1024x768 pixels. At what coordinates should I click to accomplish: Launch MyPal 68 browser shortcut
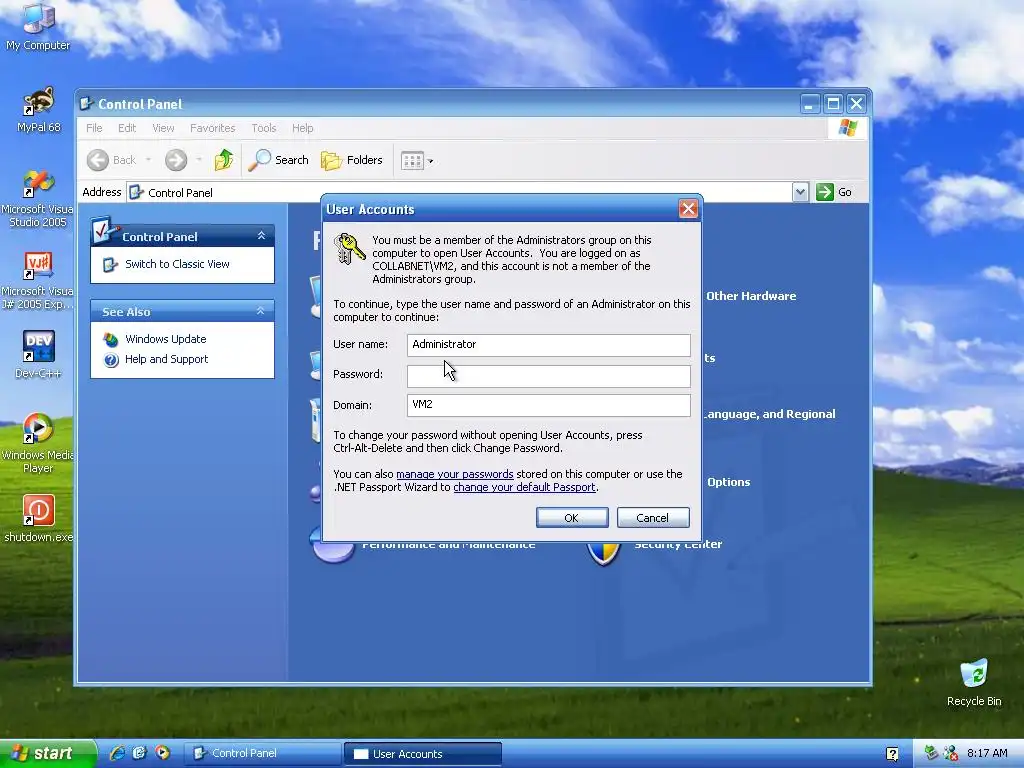pyautogui.click(x=38, y=109)
